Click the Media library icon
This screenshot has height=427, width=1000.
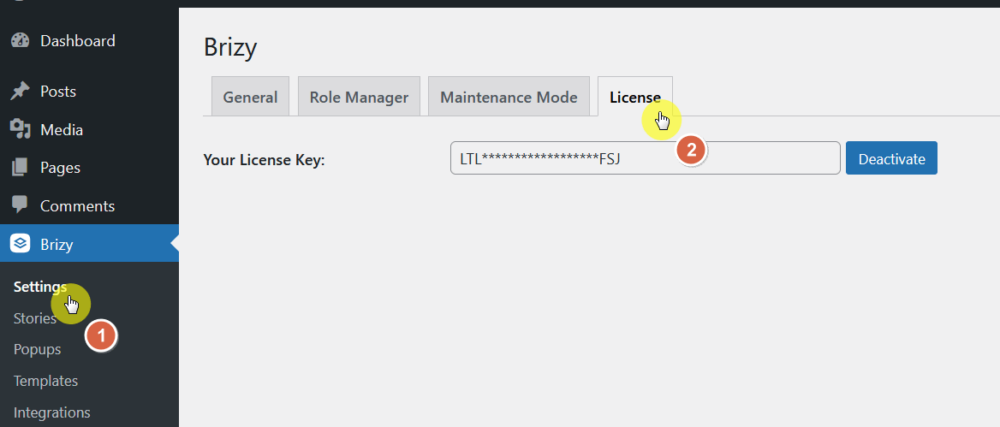pyautogui.click(x=19, y=130)
